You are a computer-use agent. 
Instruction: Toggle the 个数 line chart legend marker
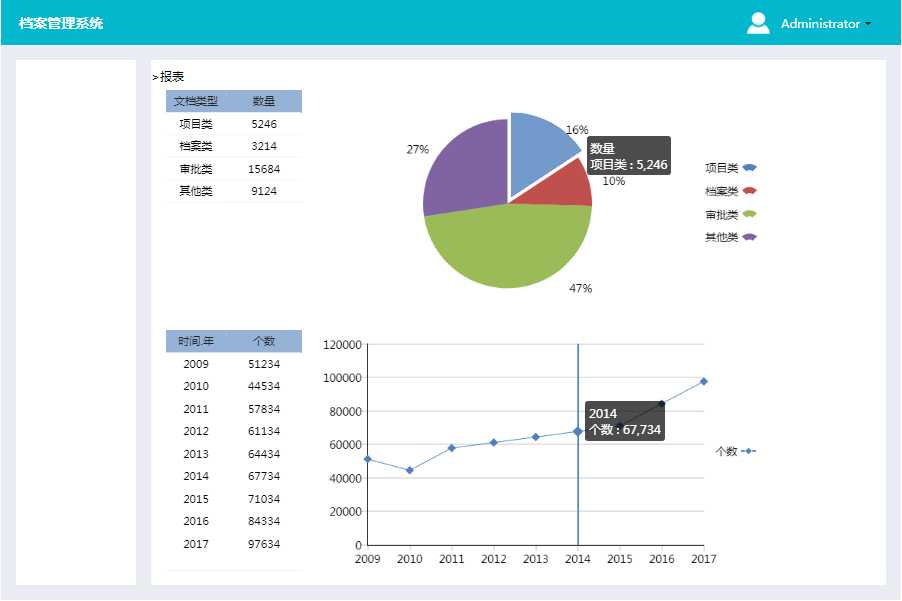coord(748,451)
